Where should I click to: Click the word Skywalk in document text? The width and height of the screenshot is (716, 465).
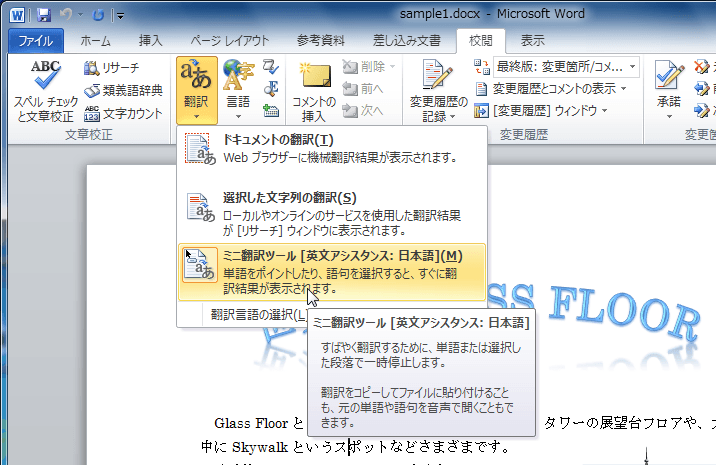(x=260, y=447)
